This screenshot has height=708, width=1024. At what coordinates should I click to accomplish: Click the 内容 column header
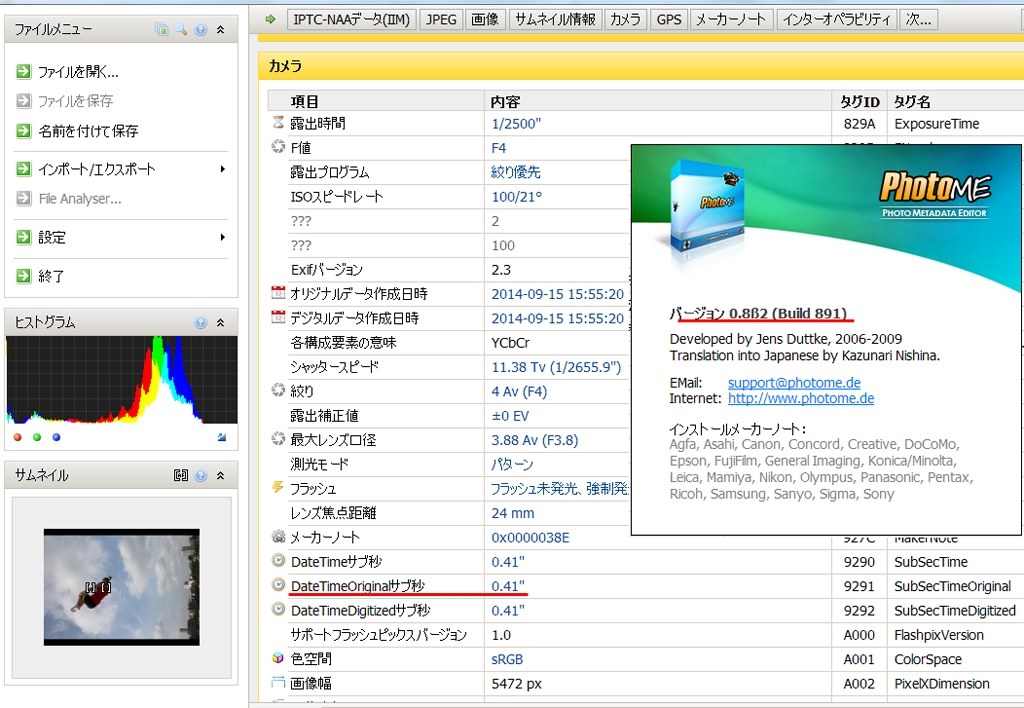505,101
